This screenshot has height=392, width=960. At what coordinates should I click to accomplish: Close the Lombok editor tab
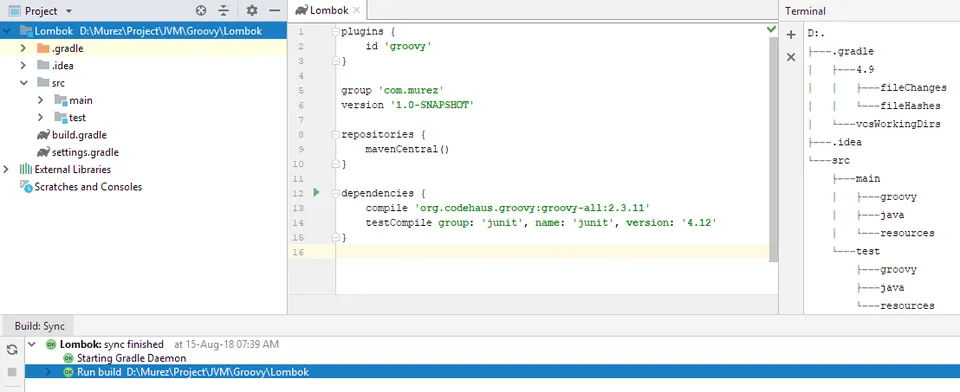[356, 10]
